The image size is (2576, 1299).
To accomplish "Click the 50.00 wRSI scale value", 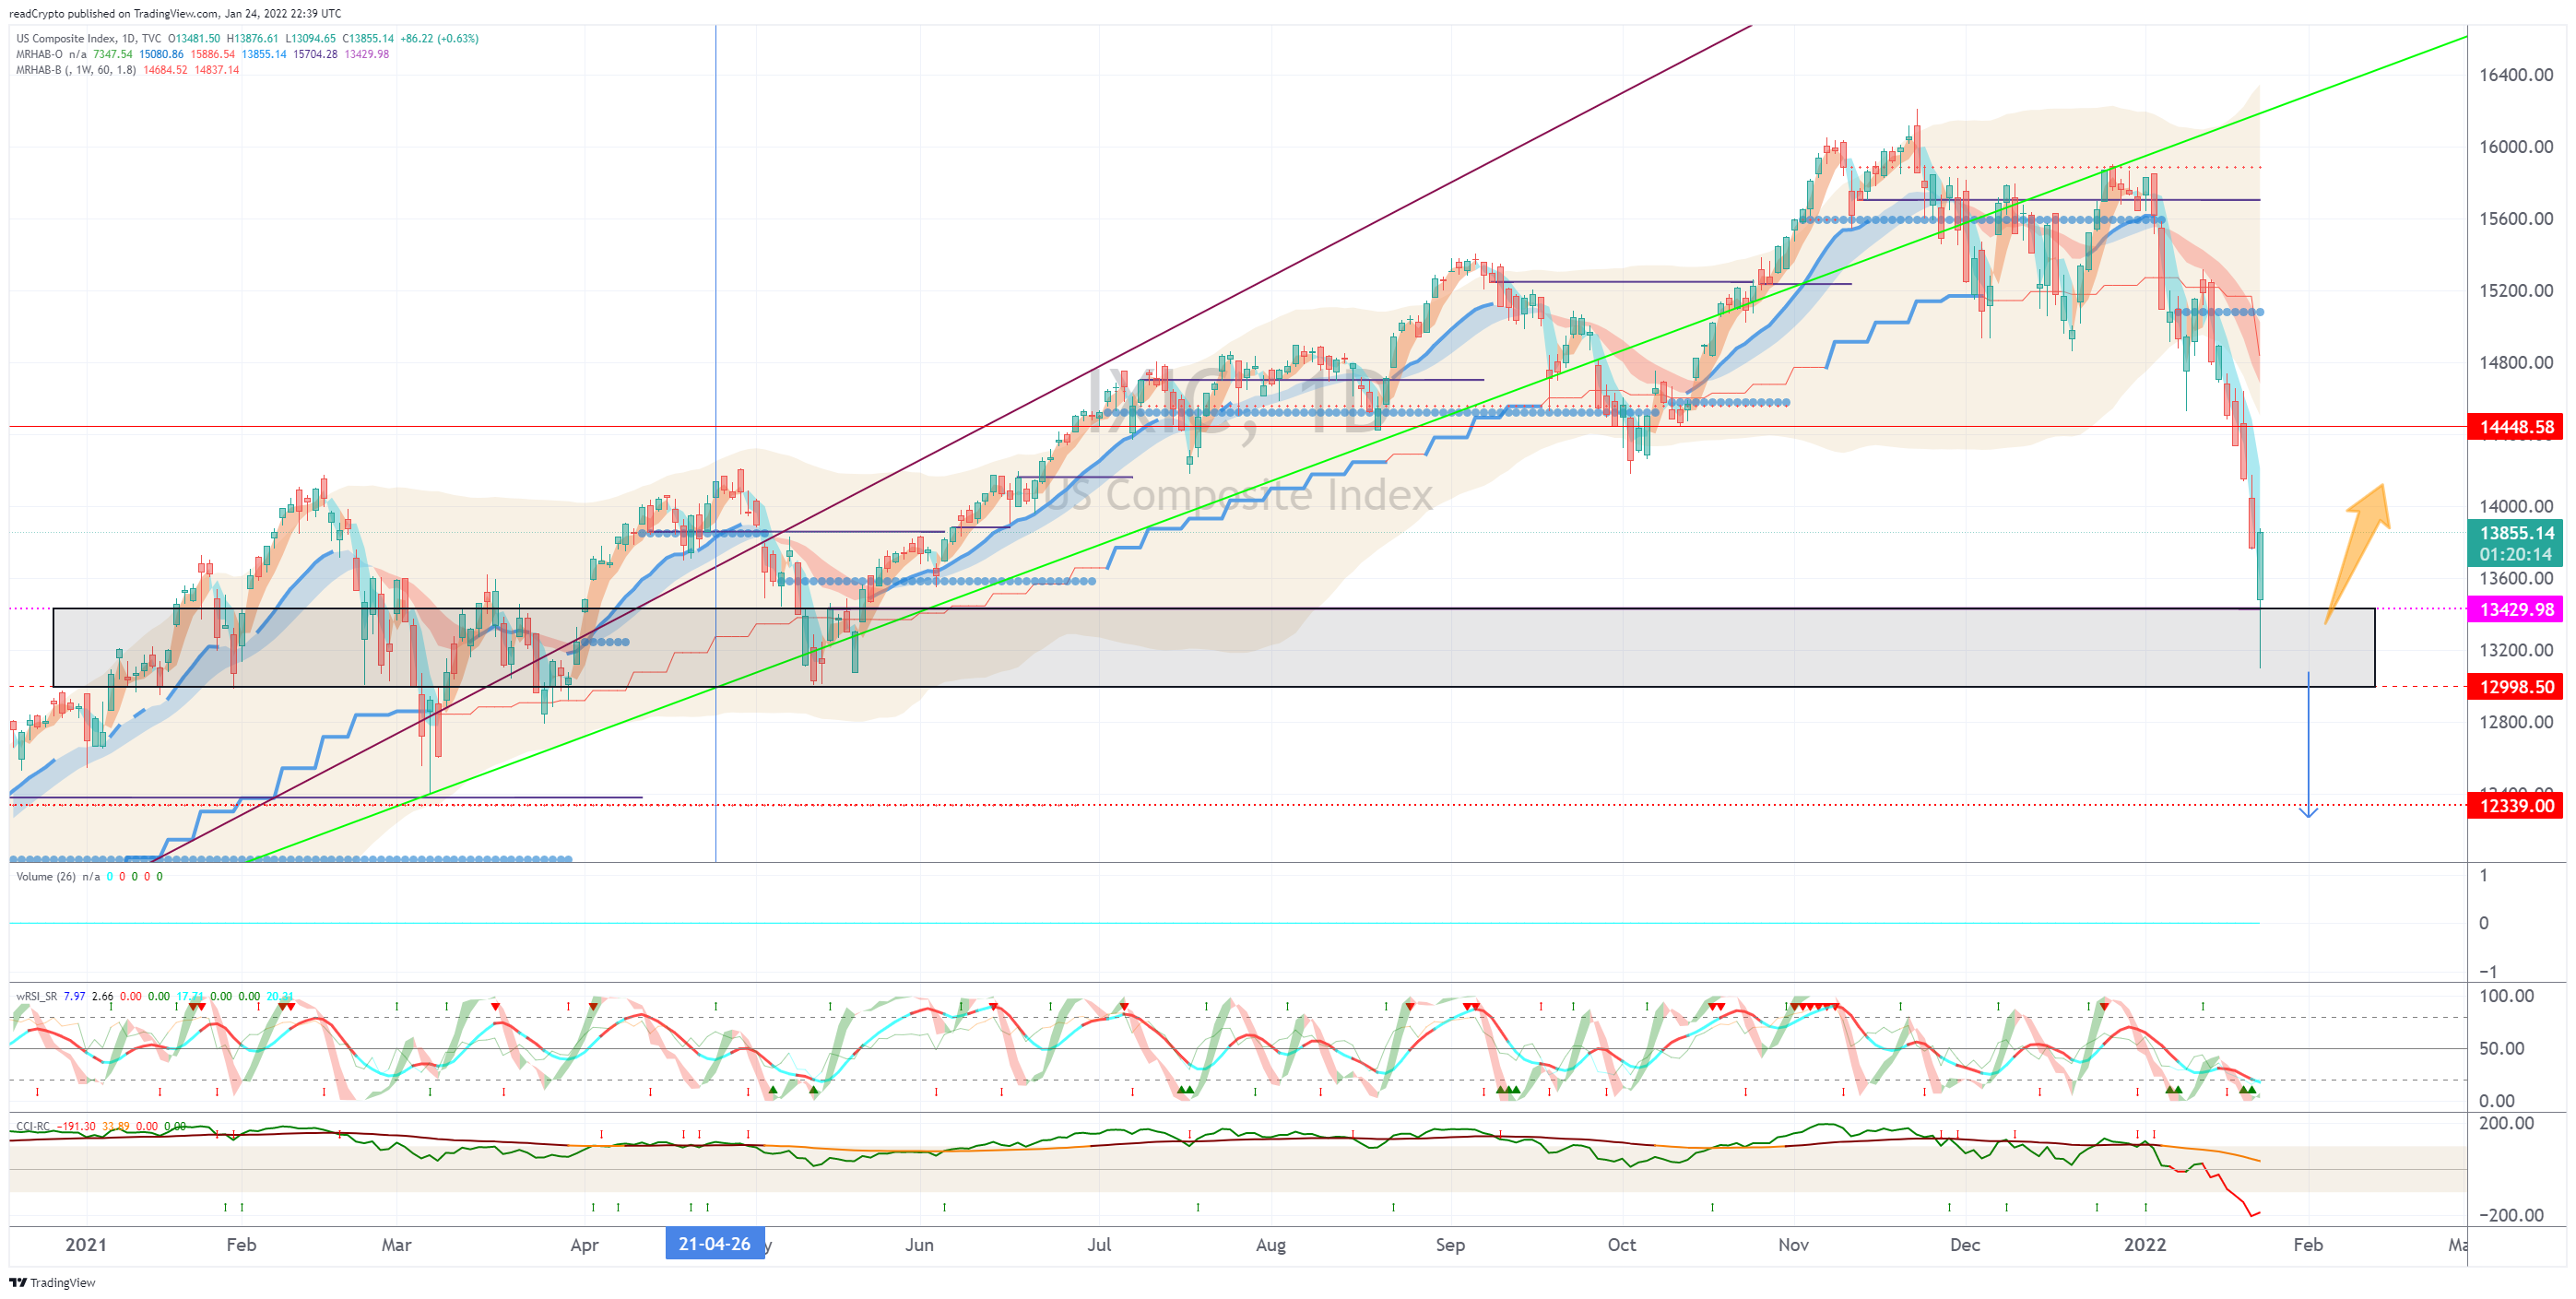I will pos(2502,1049).
